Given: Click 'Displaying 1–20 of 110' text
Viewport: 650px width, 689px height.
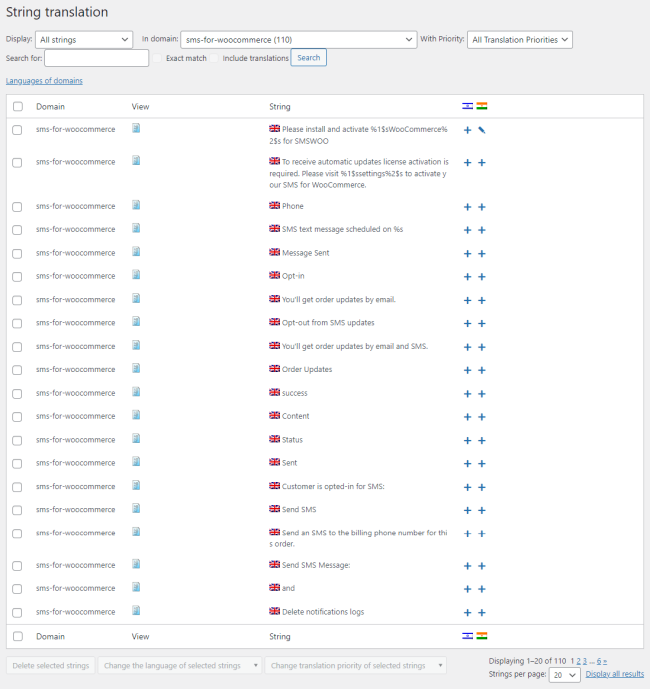Looking at the screenshot, I should [527, 661].
